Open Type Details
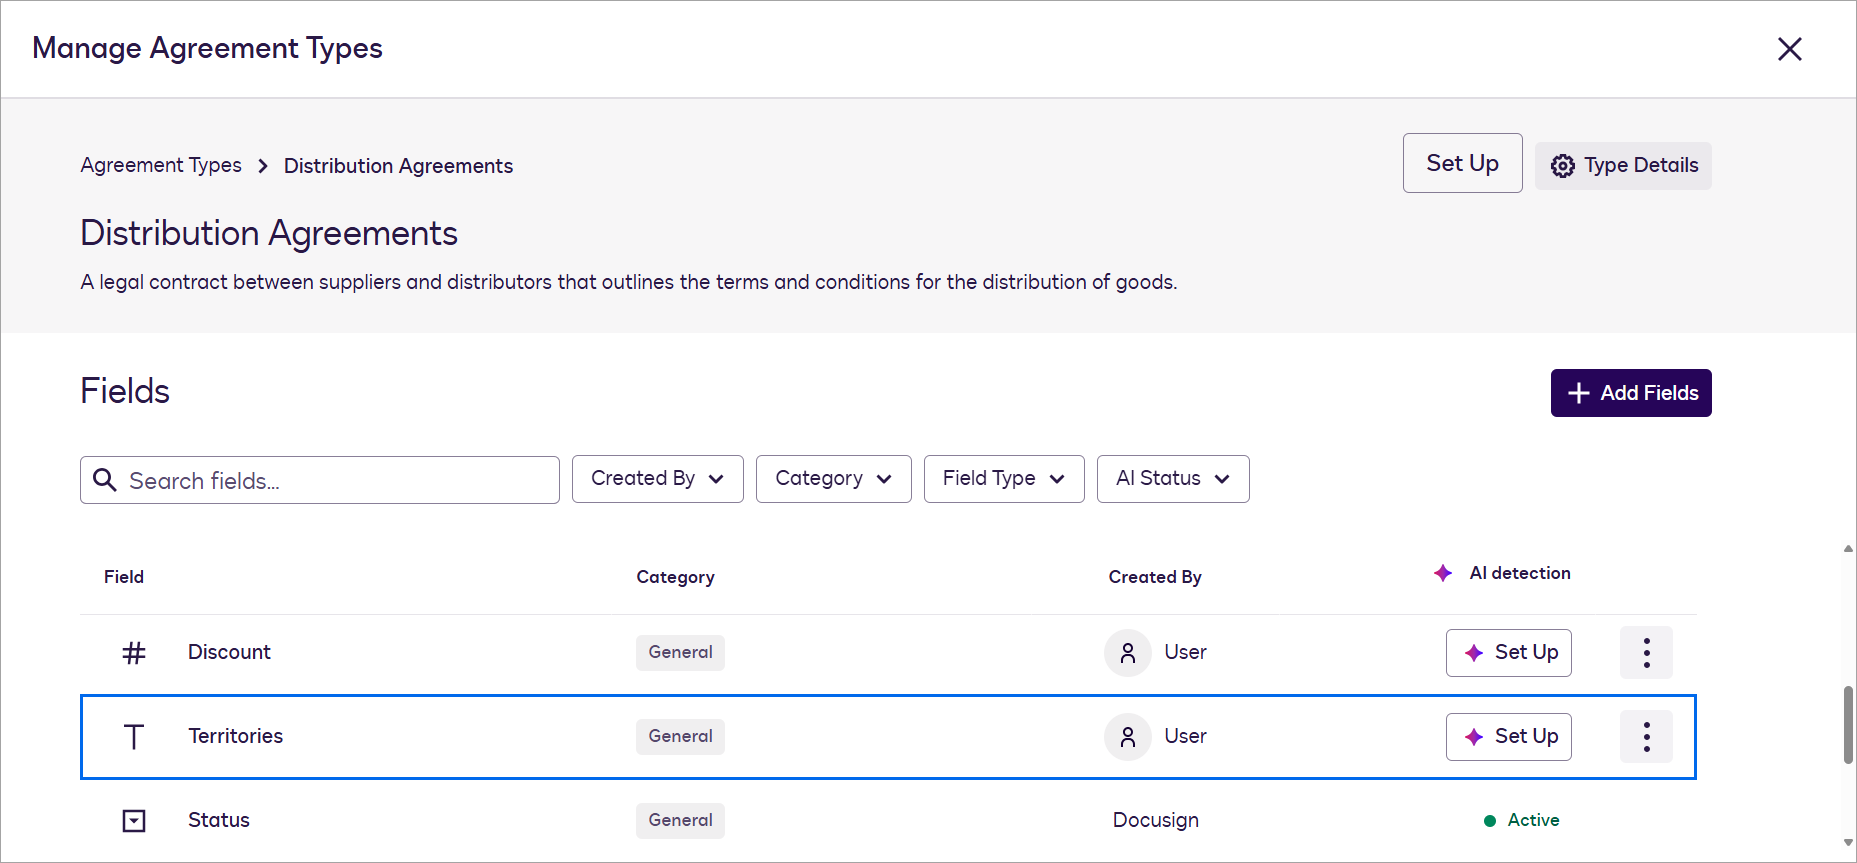 click(1623, 166)
